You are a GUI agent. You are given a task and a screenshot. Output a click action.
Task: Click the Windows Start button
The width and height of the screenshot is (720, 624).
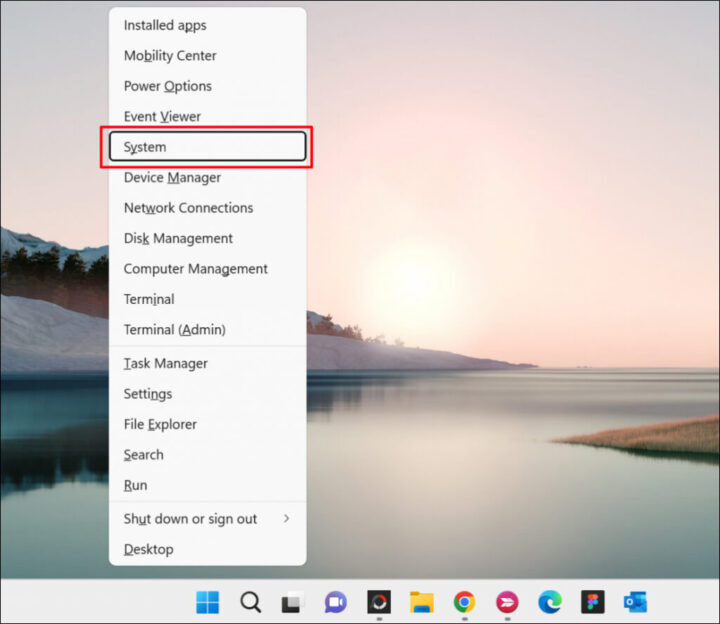[x=208, y=602]
